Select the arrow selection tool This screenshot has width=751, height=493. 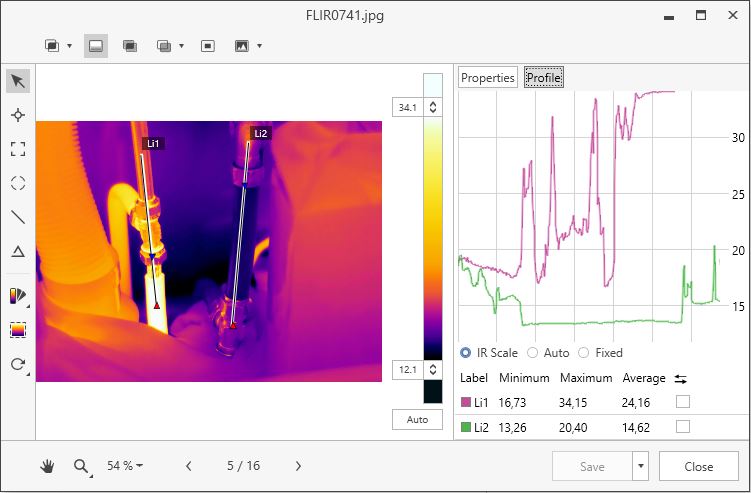click(x=17, y=81)
